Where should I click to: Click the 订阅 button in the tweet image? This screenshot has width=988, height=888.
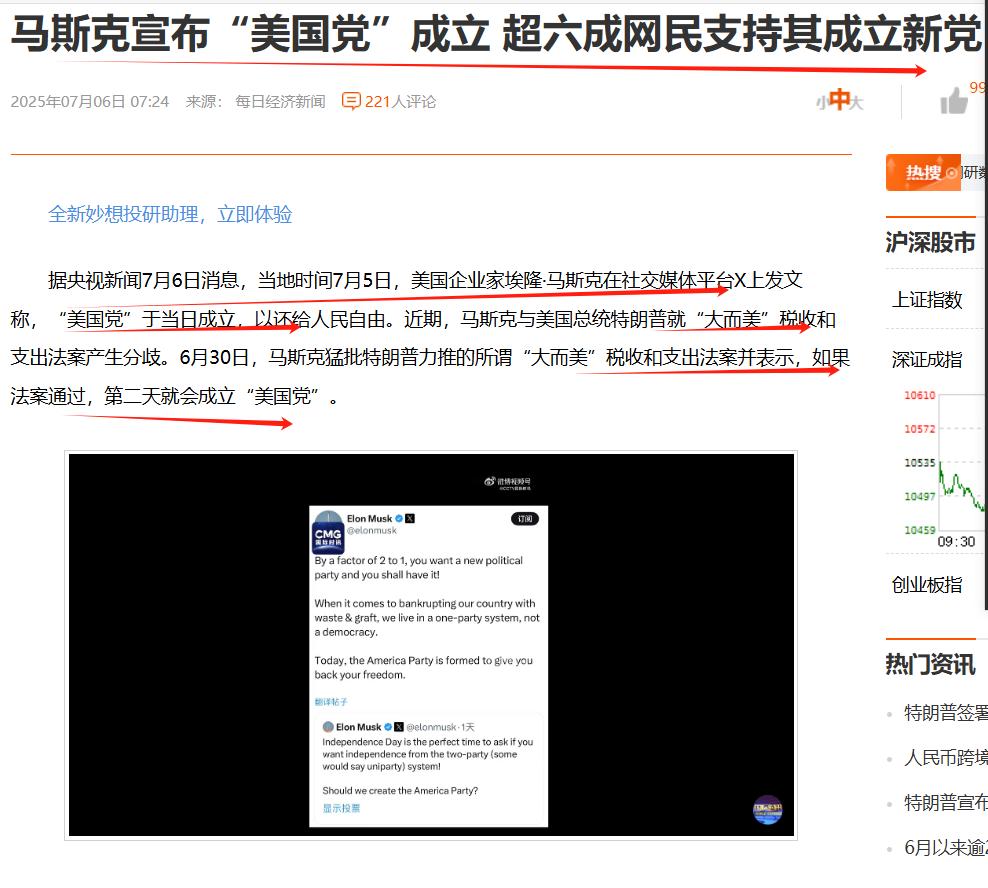525,519
